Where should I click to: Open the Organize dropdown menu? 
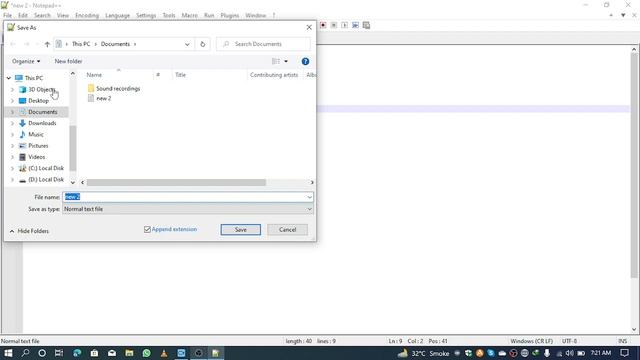point(26,61)
